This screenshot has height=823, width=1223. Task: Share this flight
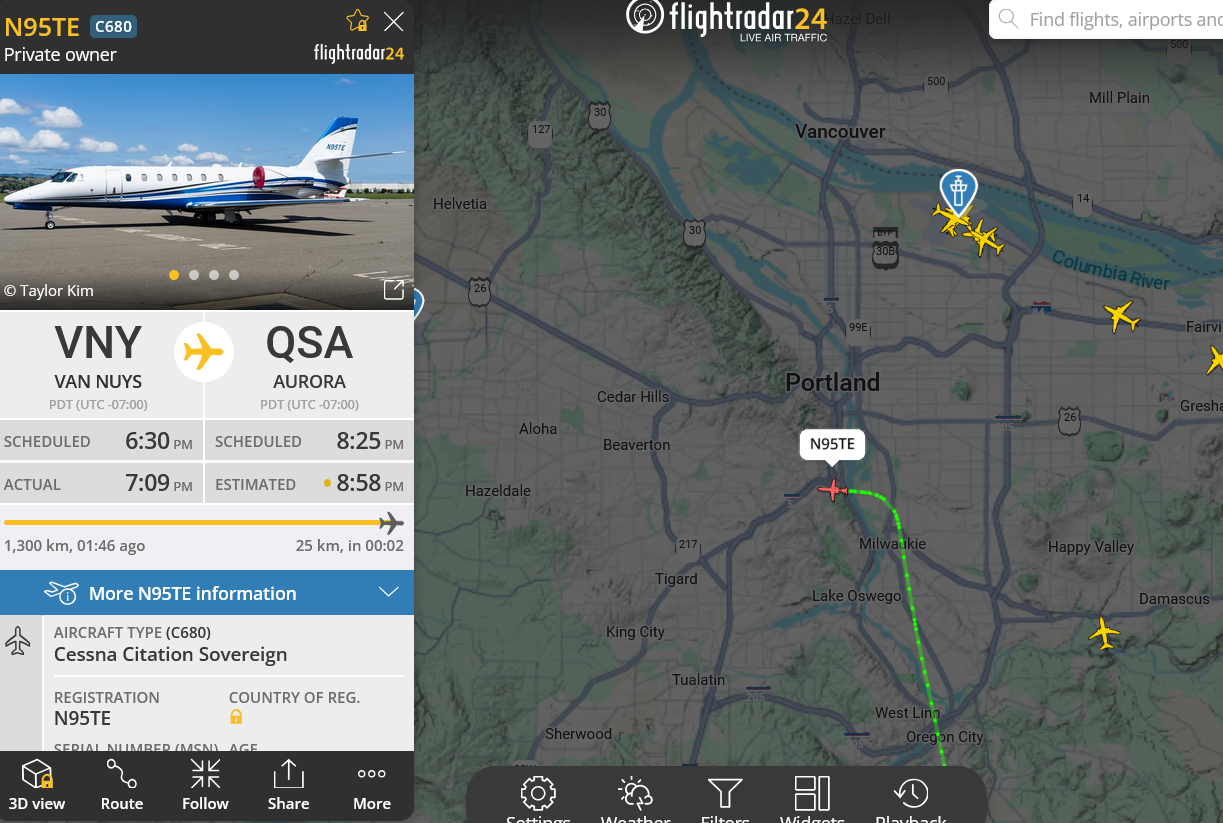(288, 785)
